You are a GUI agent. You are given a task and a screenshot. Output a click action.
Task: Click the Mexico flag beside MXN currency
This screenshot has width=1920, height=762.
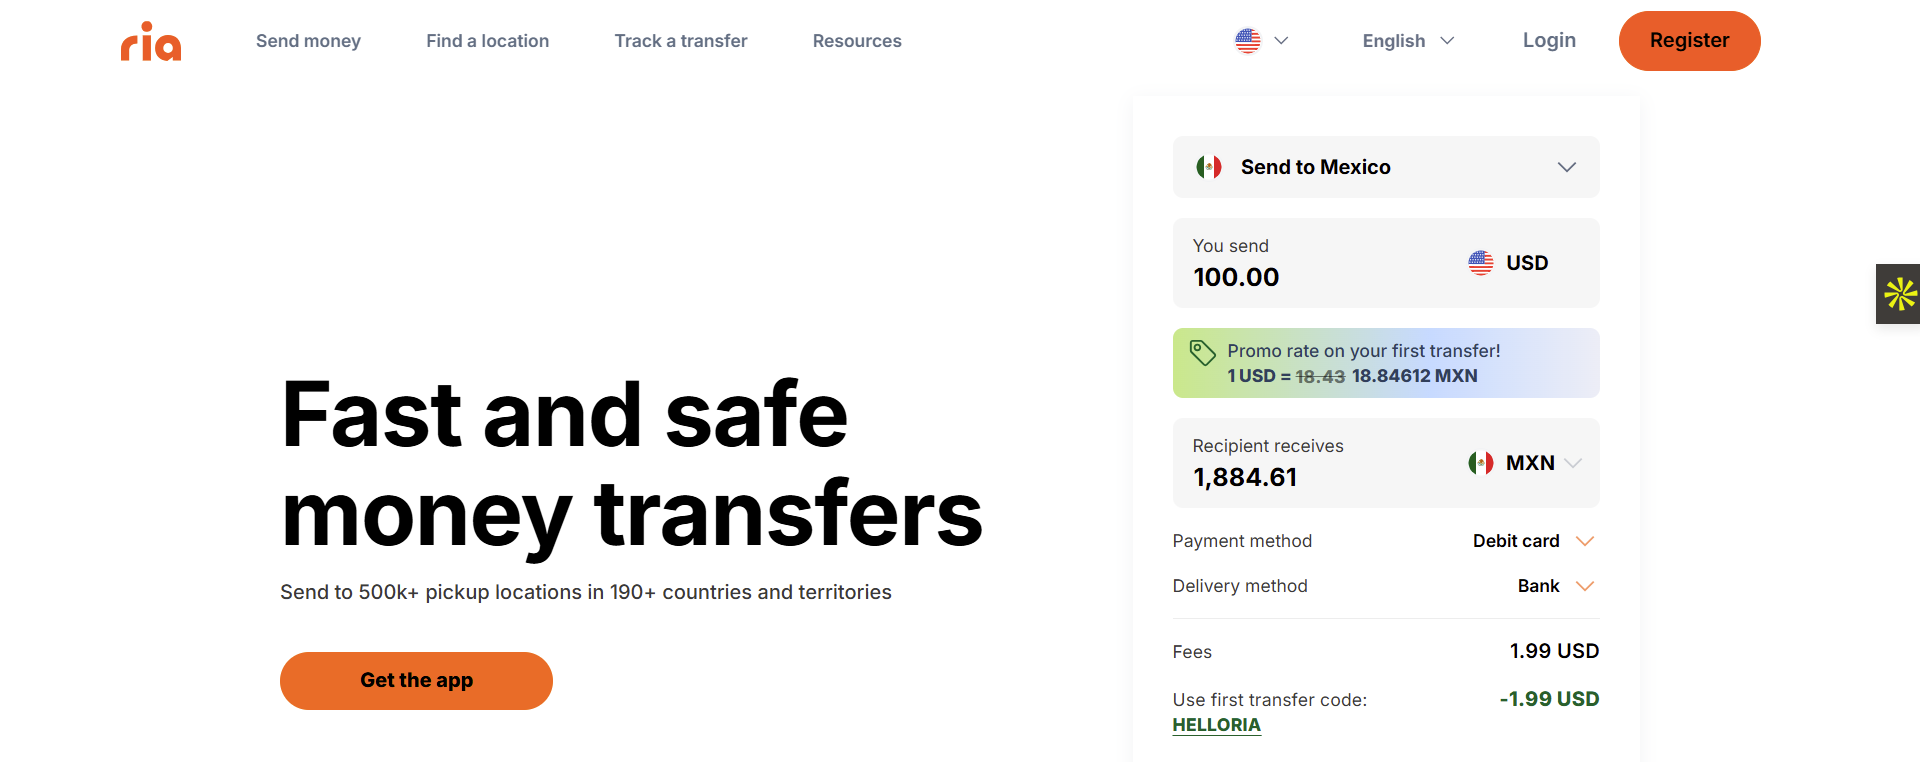click(1481, 463)
